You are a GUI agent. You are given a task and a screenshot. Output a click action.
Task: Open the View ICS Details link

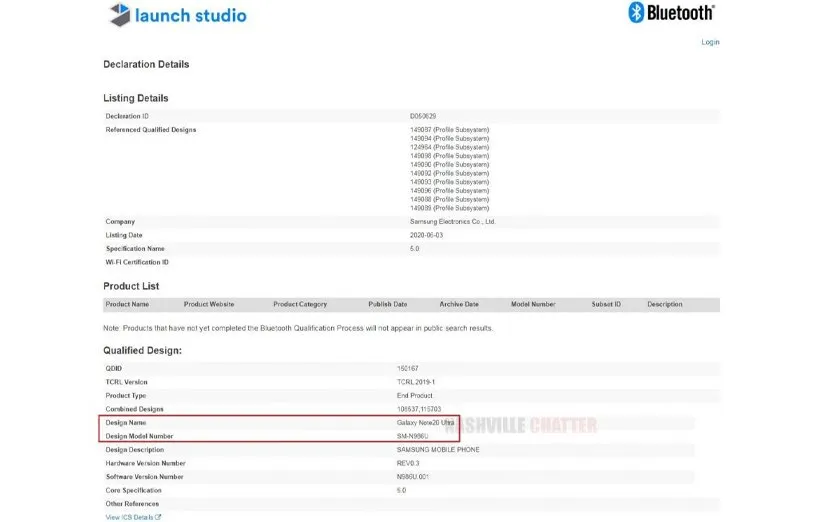(x=130, y=517)
